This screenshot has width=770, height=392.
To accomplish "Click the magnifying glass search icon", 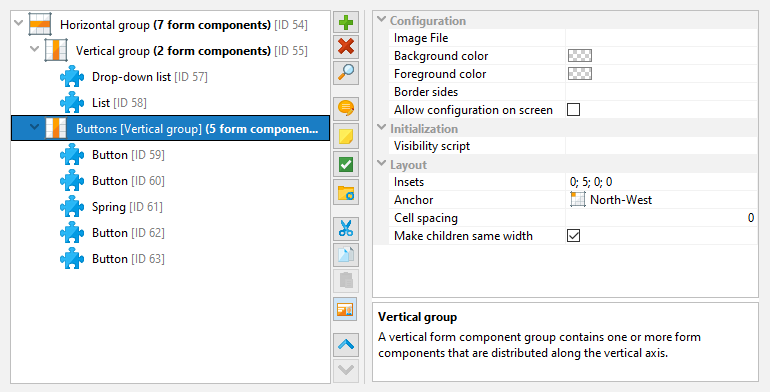I will [346, 72].
